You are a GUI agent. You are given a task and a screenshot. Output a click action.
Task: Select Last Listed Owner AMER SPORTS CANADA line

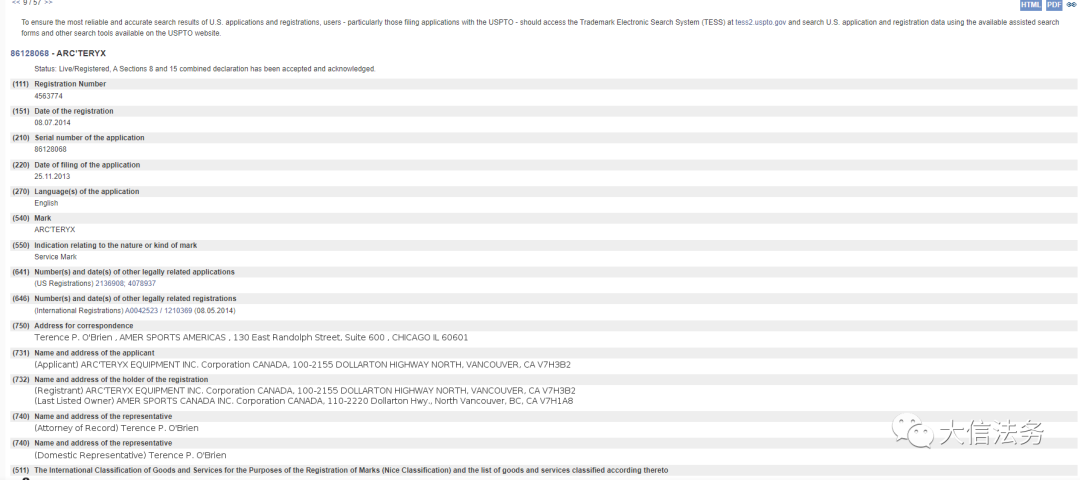[304, 401]
